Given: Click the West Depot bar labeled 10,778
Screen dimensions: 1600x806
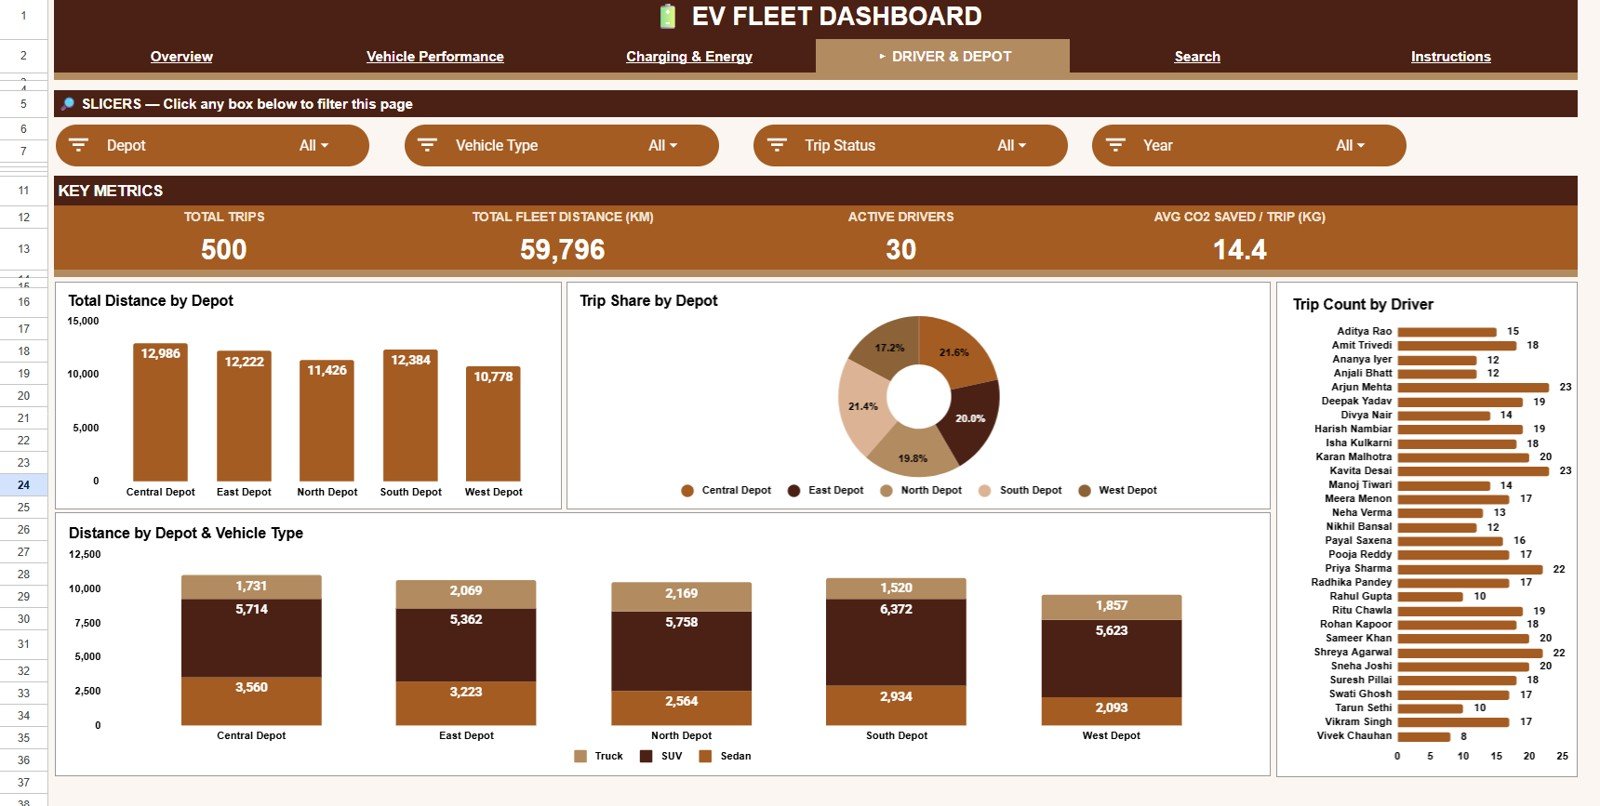Looking at the screenshot, I should click(x=493, y=424).
